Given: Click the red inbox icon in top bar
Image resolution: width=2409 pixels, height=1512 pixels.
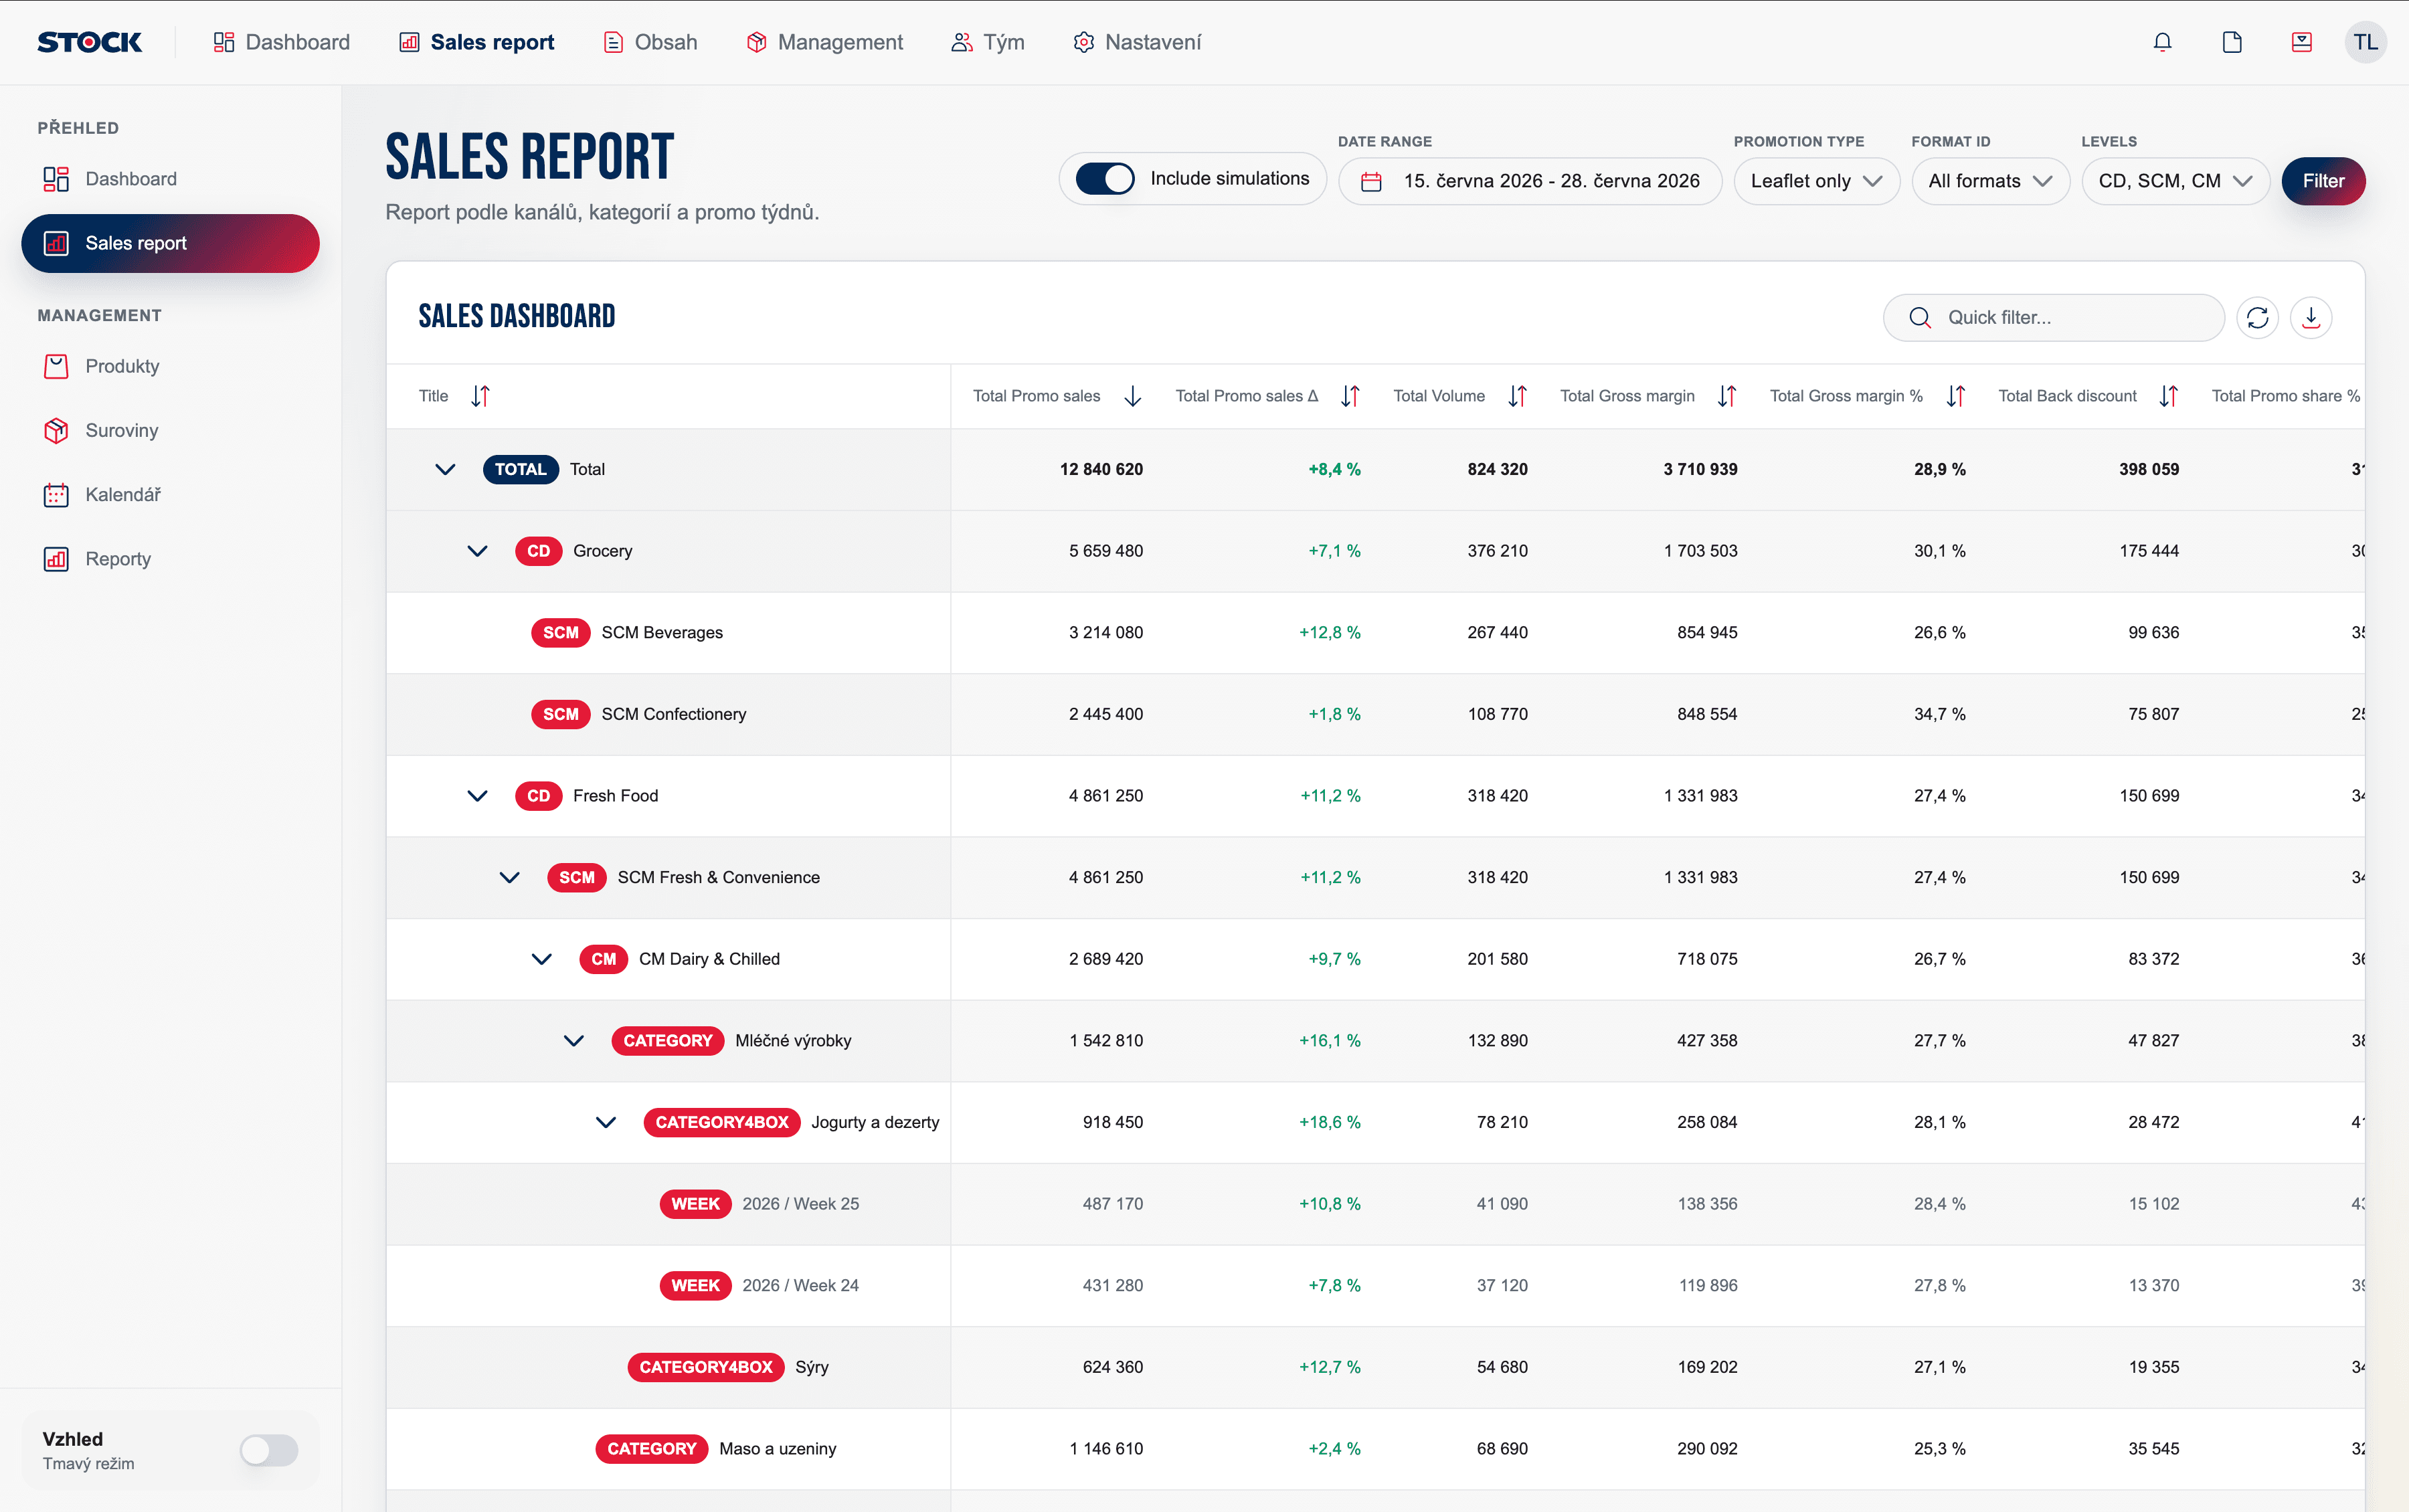Looking at the screenshot, I should tap(2302, 42).
